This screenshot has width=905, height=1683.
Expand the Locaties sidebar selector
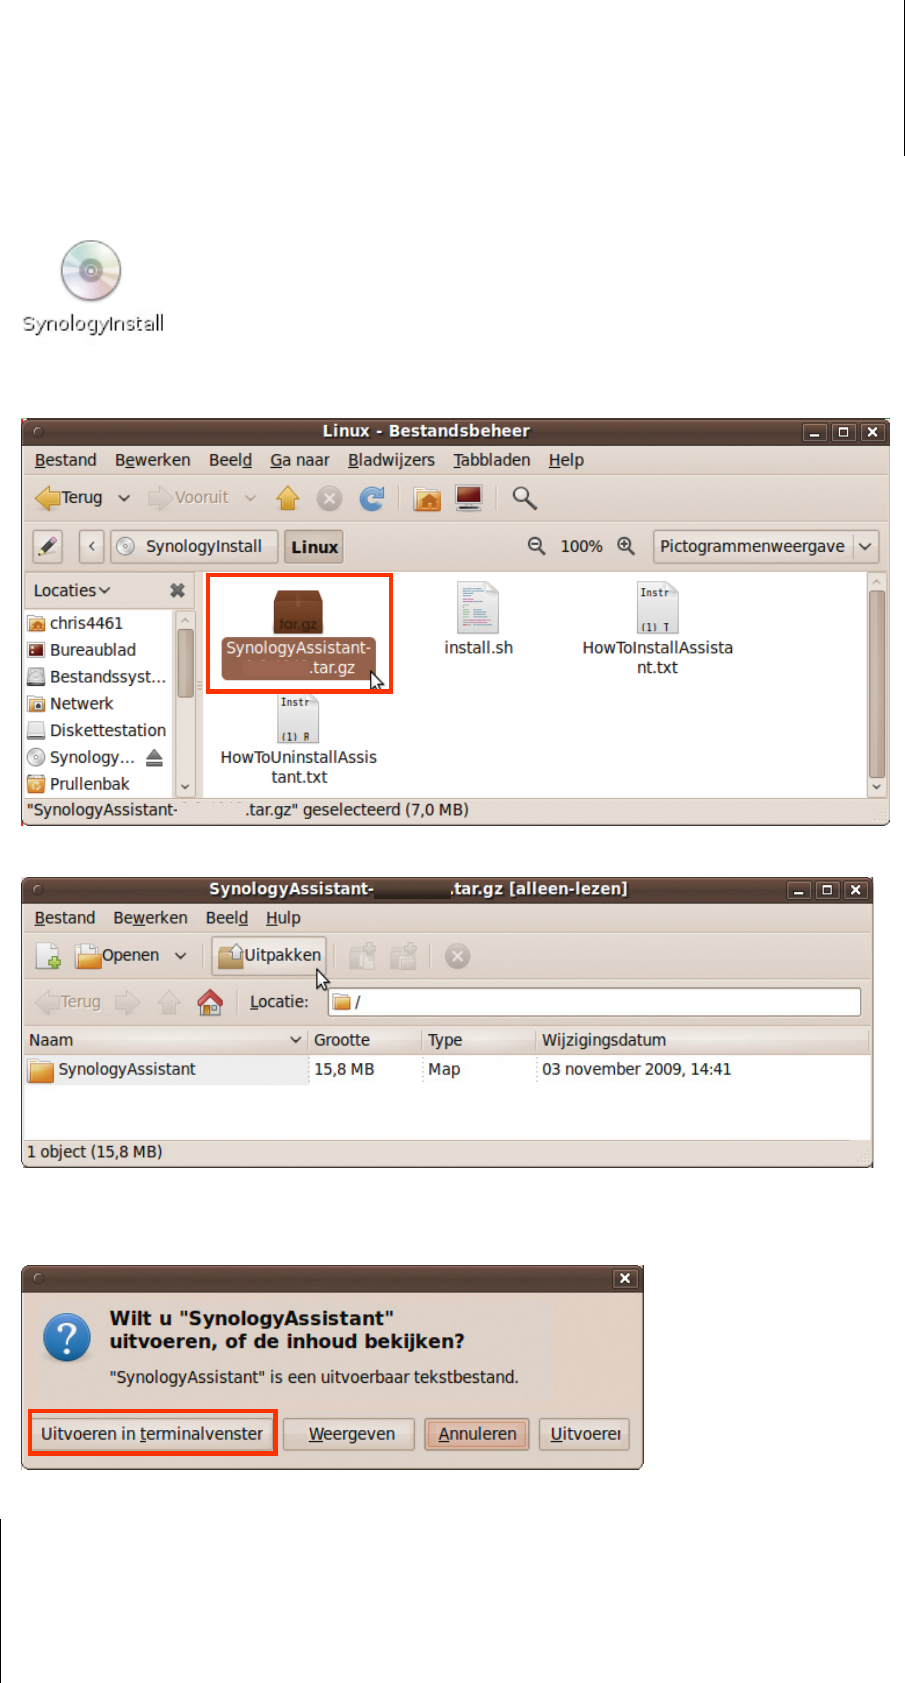tap(72, 590)
